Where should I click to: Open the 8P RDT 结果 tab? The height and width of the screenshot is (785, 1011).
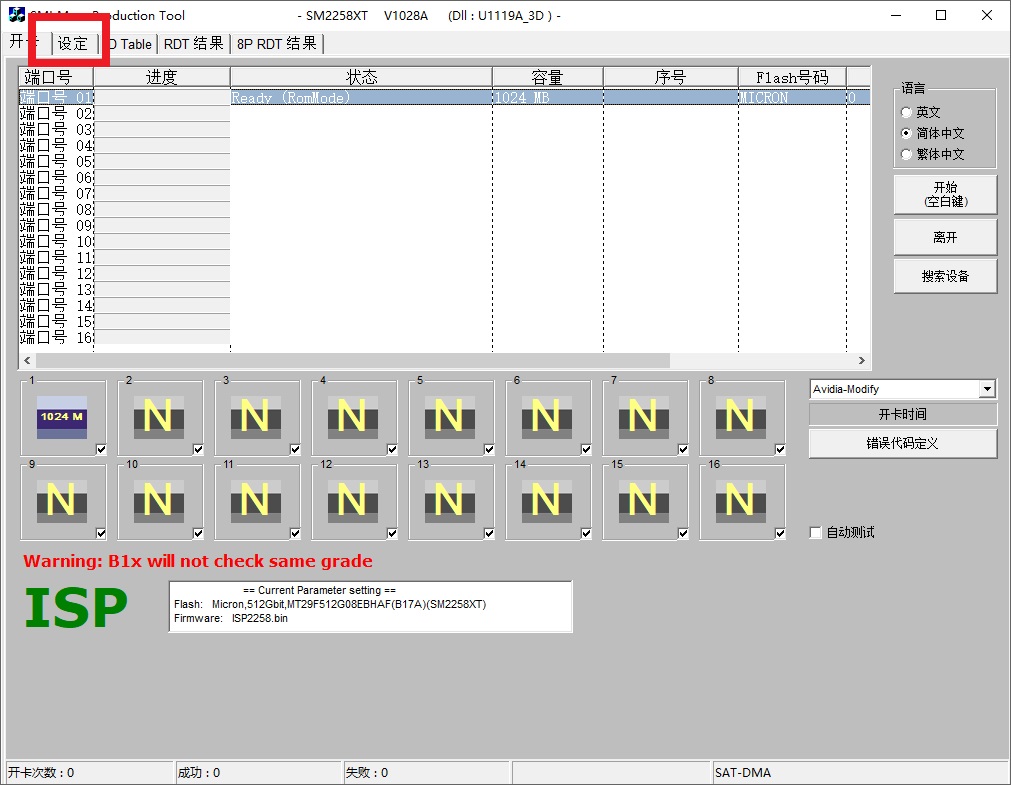pos(277,44)
